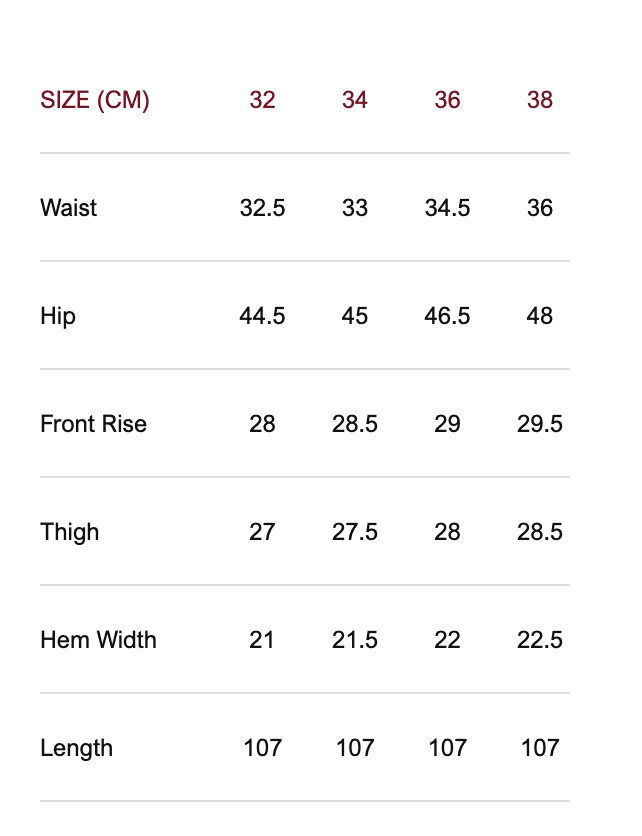Select size 38 column header
The height and width of the screenshot is (836, 642).
(x=540, y=100)
